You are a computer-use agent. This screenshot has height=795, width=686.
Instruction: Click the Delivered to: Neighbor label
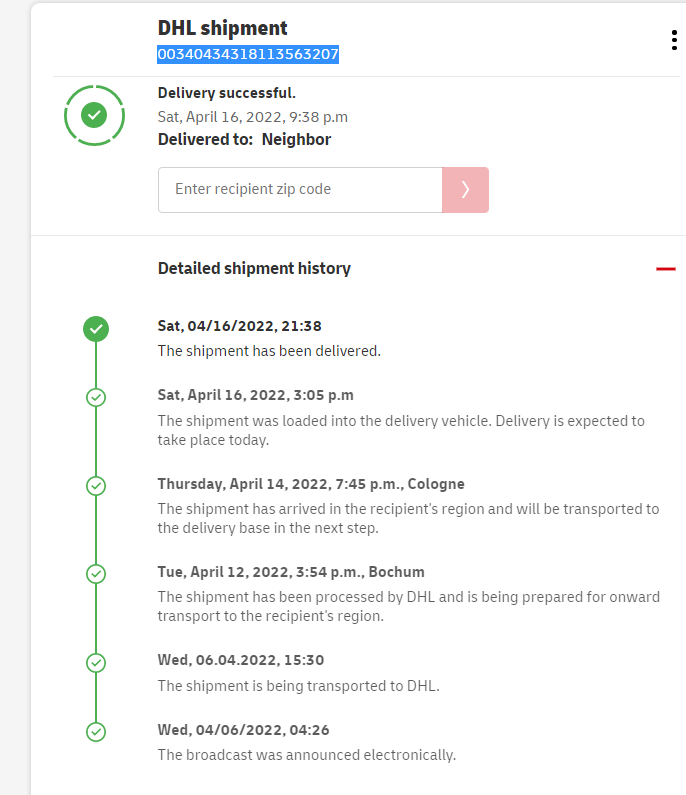coord(244,140)
